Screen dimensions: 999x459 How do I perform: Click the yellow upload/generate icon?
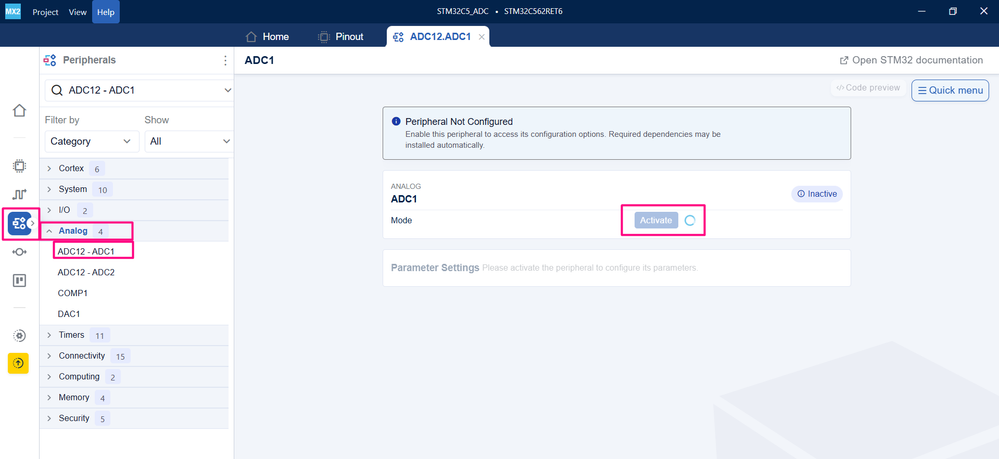18,363
